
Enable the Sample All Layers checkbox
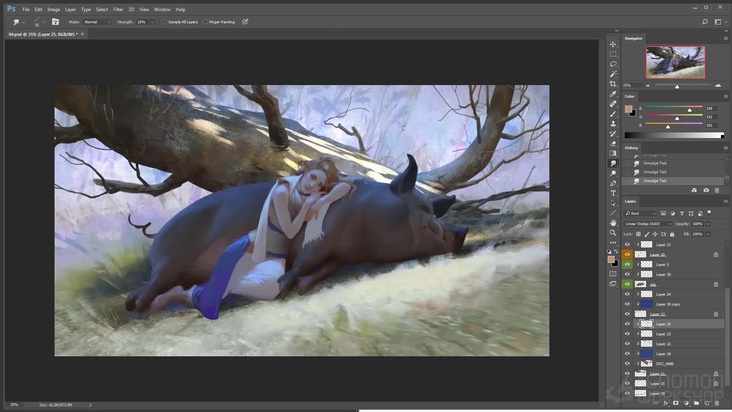[166, 21]
